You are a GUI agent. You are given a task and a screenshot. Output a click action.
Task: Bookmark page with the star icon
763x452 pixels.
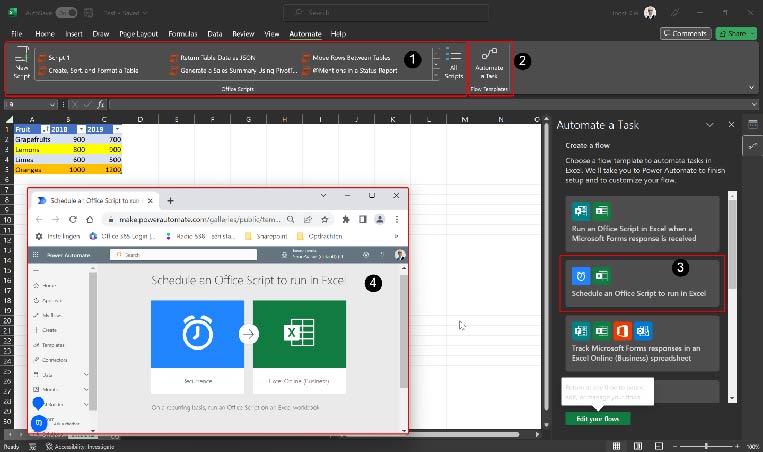tap(325, 219)
